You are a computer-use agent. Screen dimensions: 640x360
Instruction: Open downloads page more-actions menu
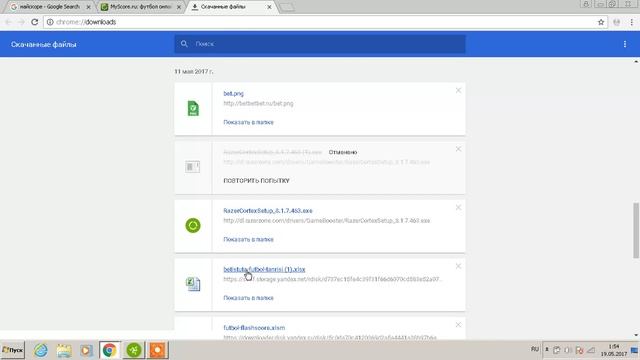click(x=625, y=44)
